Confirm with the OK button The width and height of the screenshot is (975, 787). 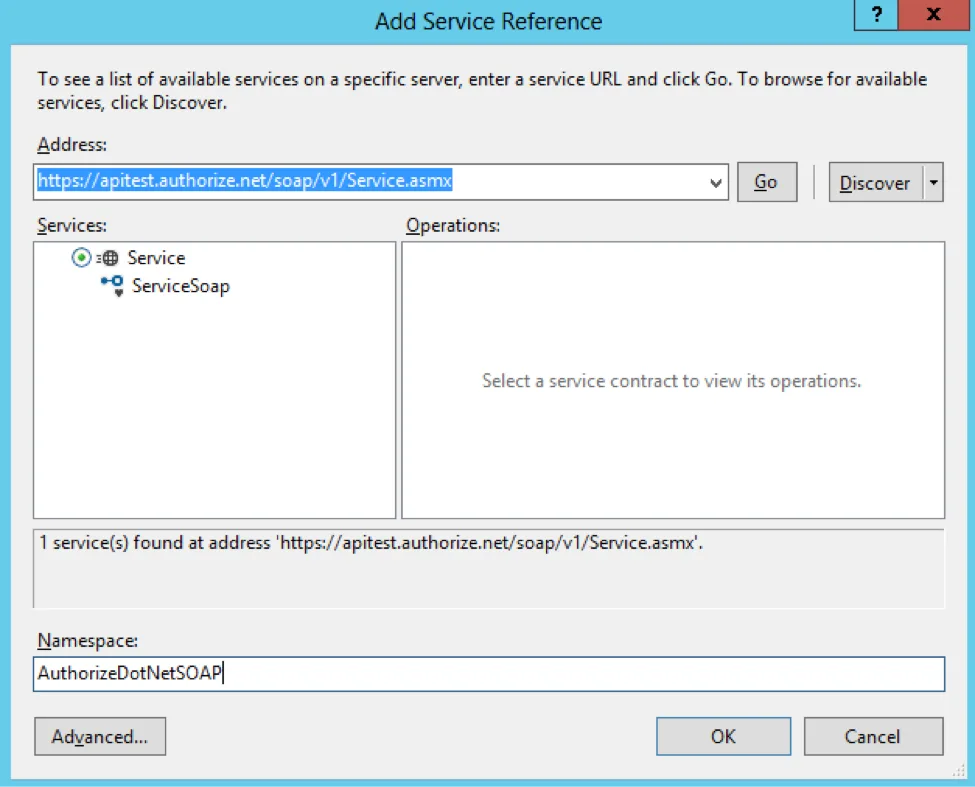tap(723, 737)
